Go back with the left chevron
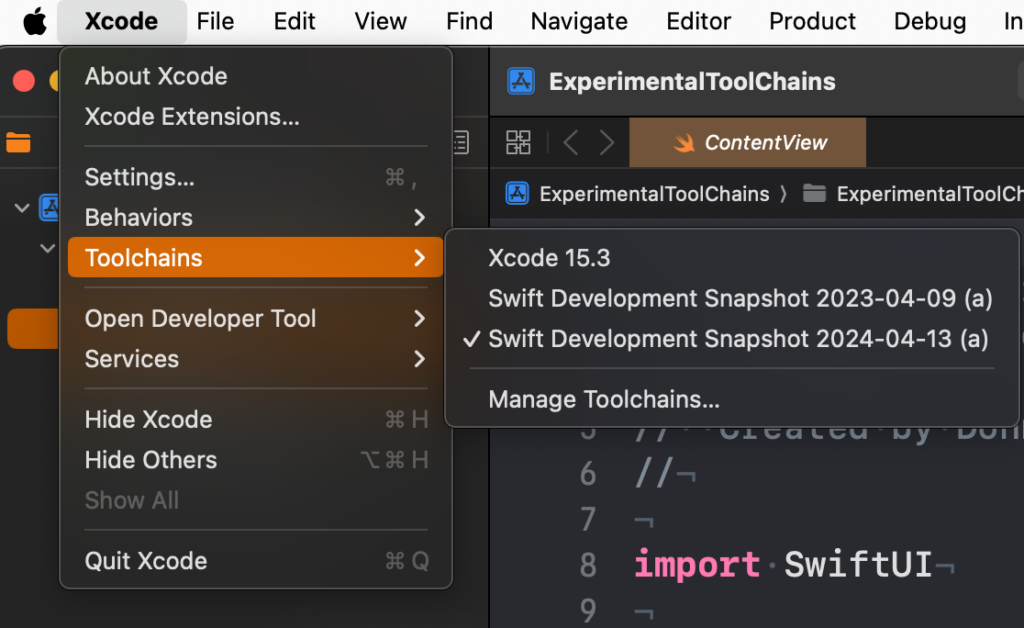This screenshot has width=1024, height=628. click(x=571, y=142)
